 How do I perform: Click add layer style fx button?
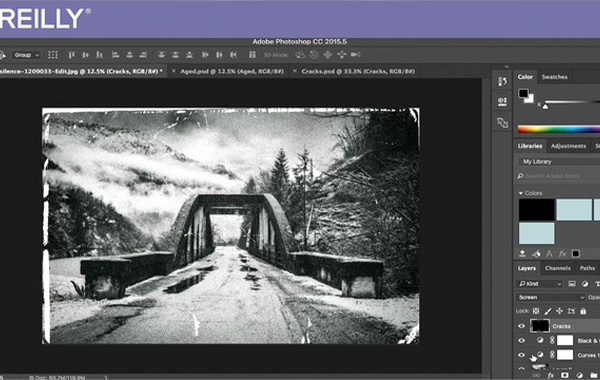tap(551, 376)
